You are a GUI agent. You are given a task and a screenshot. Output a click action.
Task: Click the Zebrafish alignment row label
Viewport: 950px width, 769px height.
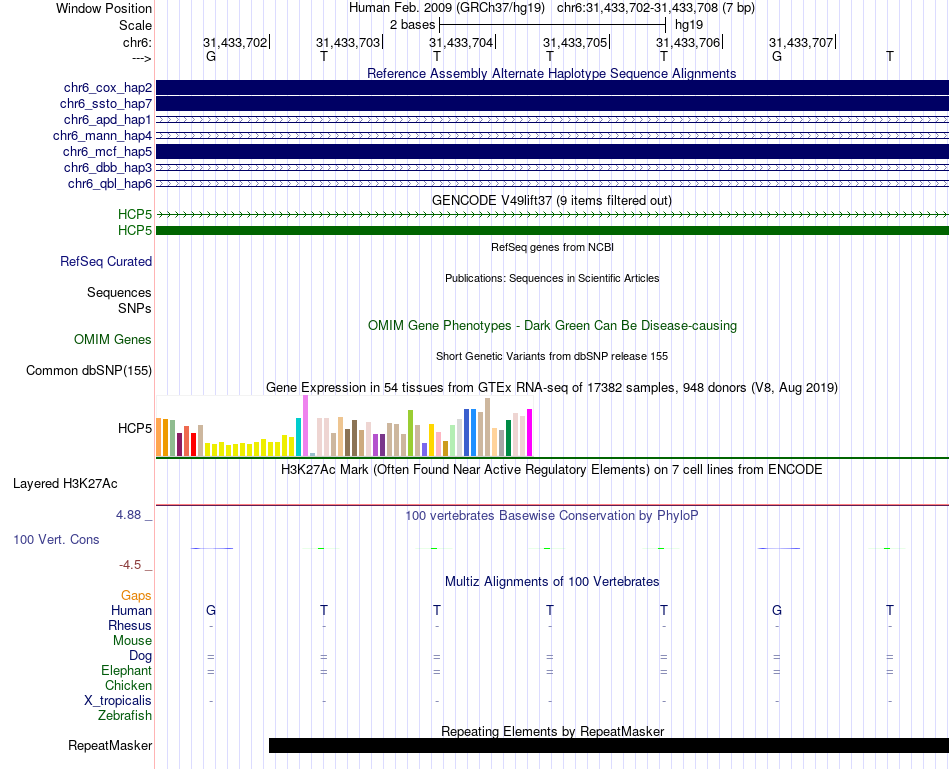125,716
